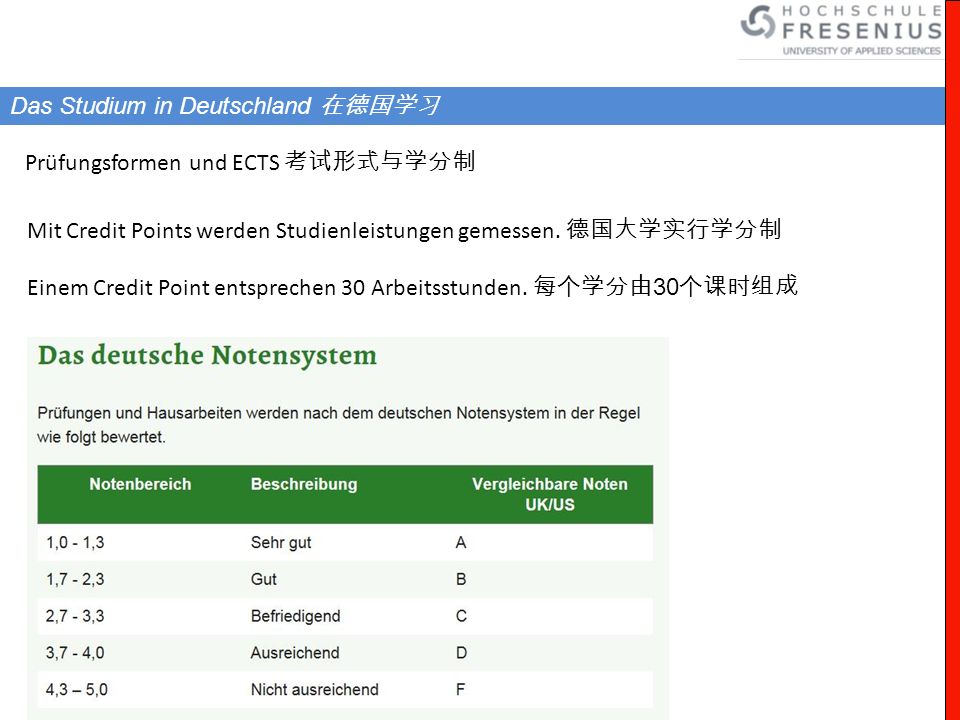Click the 'Vergleichbare Noten UK/US' column header
Image resolution: width=960 pixels, height=720 pixels.
point(550,494)
